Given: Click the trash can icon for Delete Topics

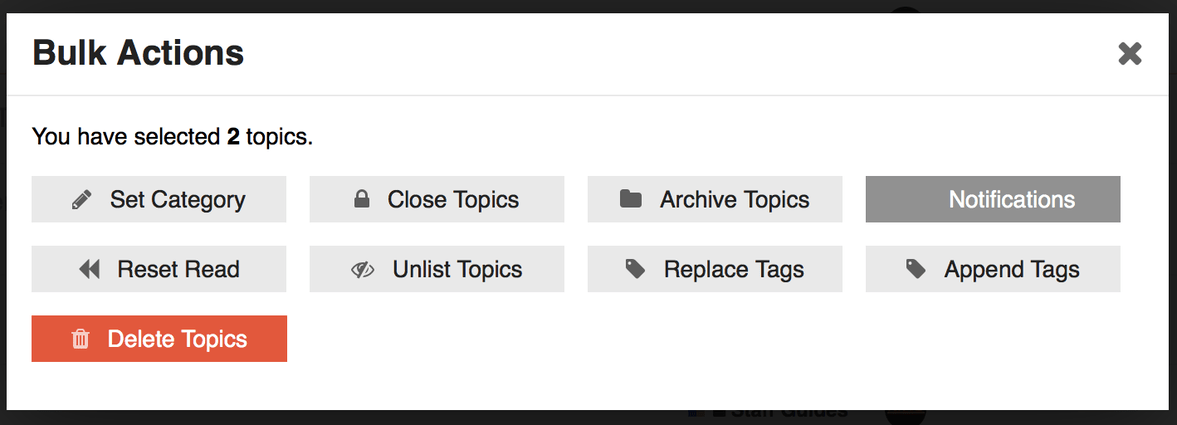Looking at the screenshot, I should pyautogui.click(x=80, y=340).
